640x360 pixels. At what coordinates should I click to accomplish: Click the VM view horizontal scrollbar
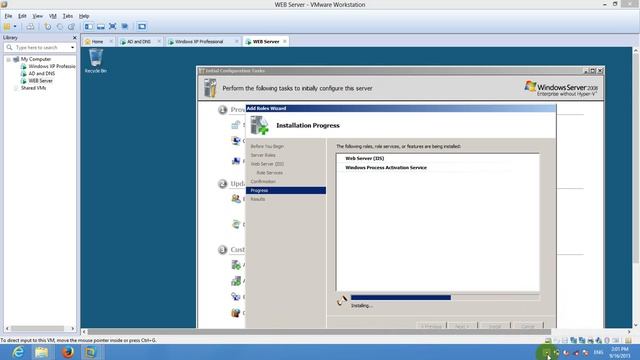click(319, 332)
